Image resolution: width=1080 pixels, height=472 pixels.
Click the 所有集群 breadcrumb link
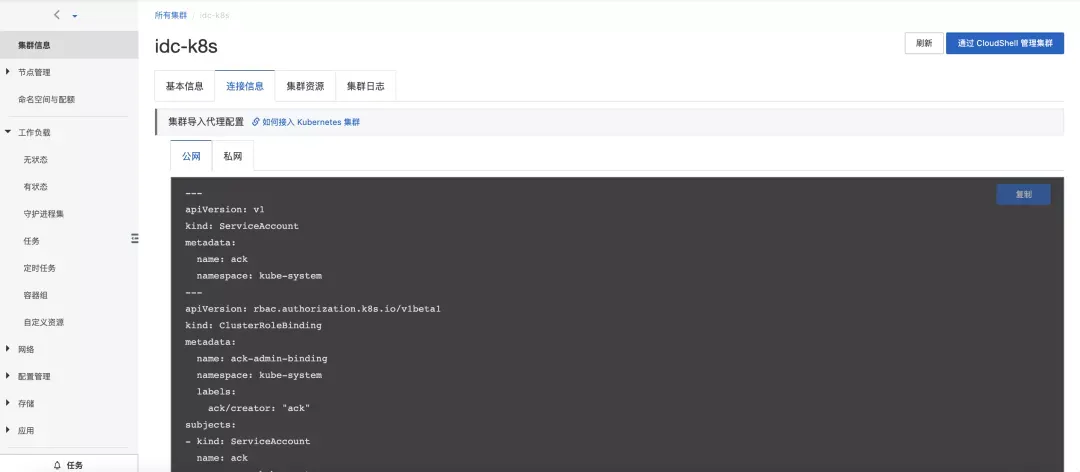pos(171,15)
